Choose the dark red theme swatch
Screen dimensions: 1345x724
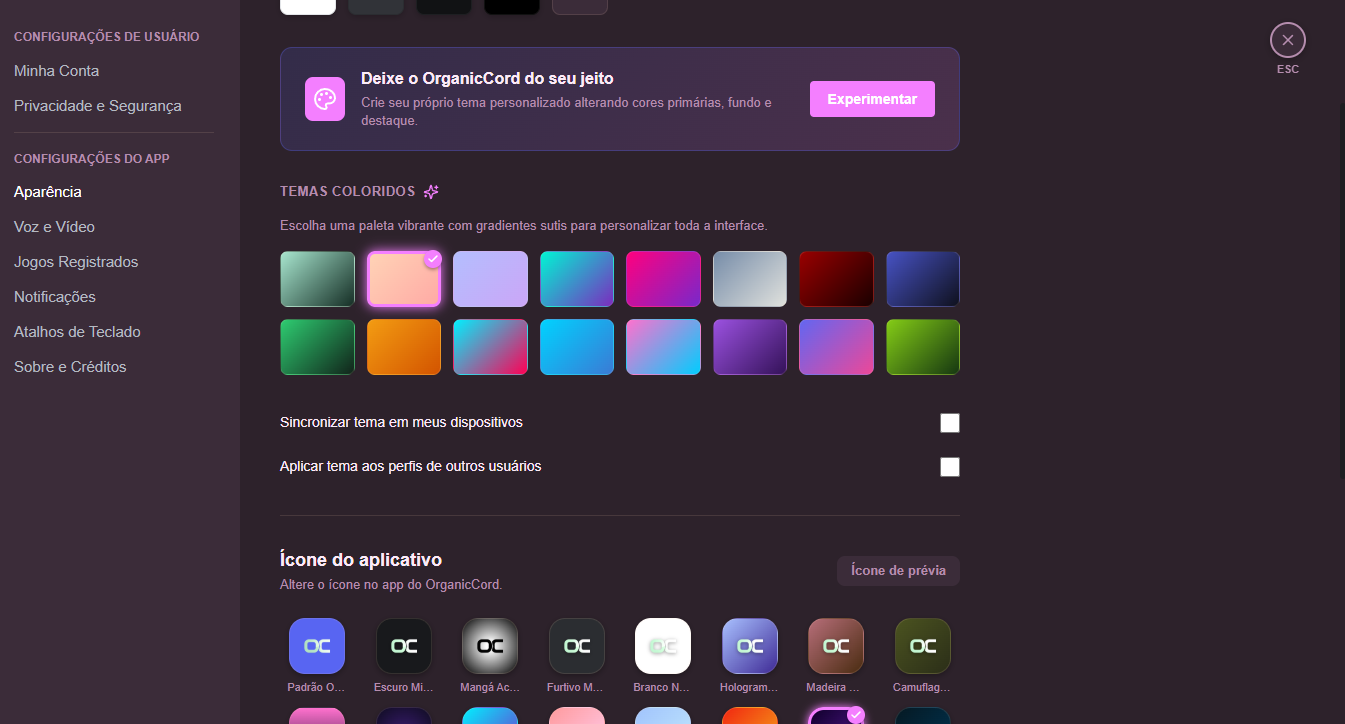click(836, 279)
